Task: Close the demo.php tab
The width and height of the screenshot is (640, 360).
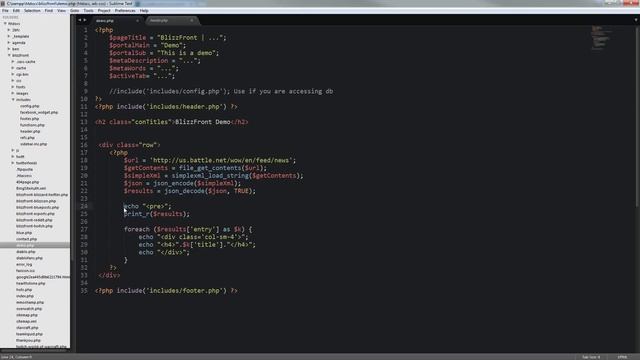Action: [137, 20]
